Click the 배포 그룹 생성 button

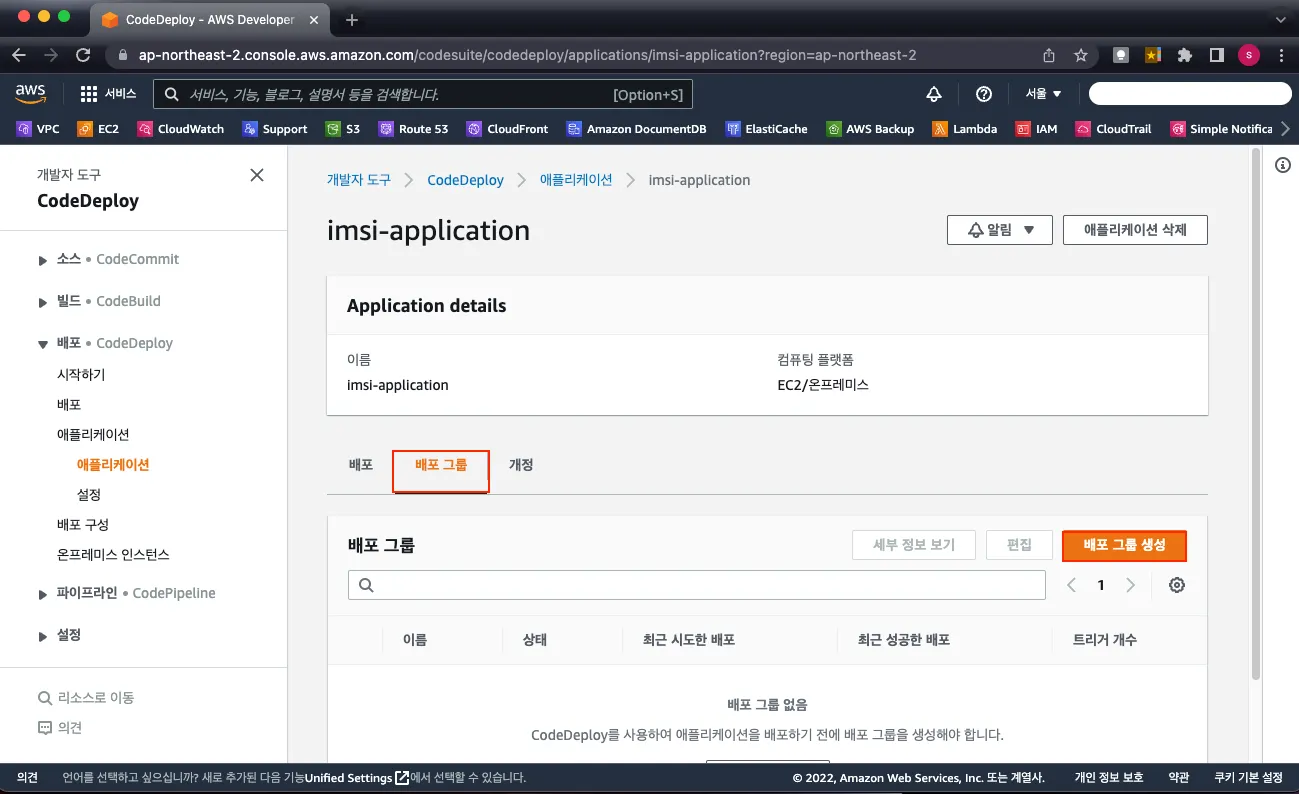point(1124,545)
